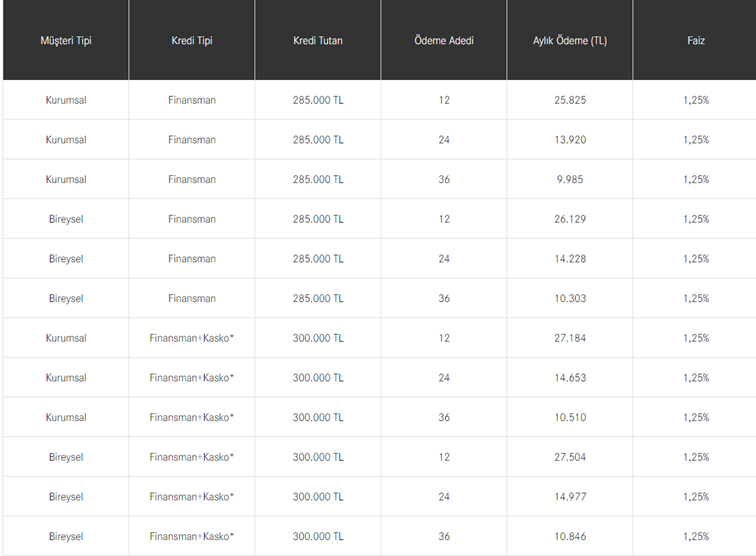
Task: Click the Aylık Ödeme (TL) header
Action: 570,41
